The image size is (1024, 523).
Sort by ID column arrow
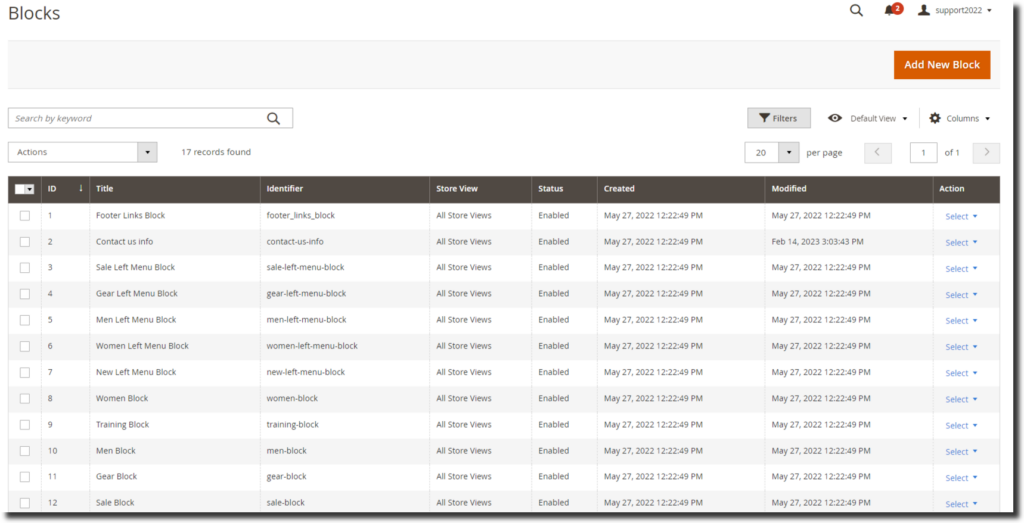click(x=80, y=188)
